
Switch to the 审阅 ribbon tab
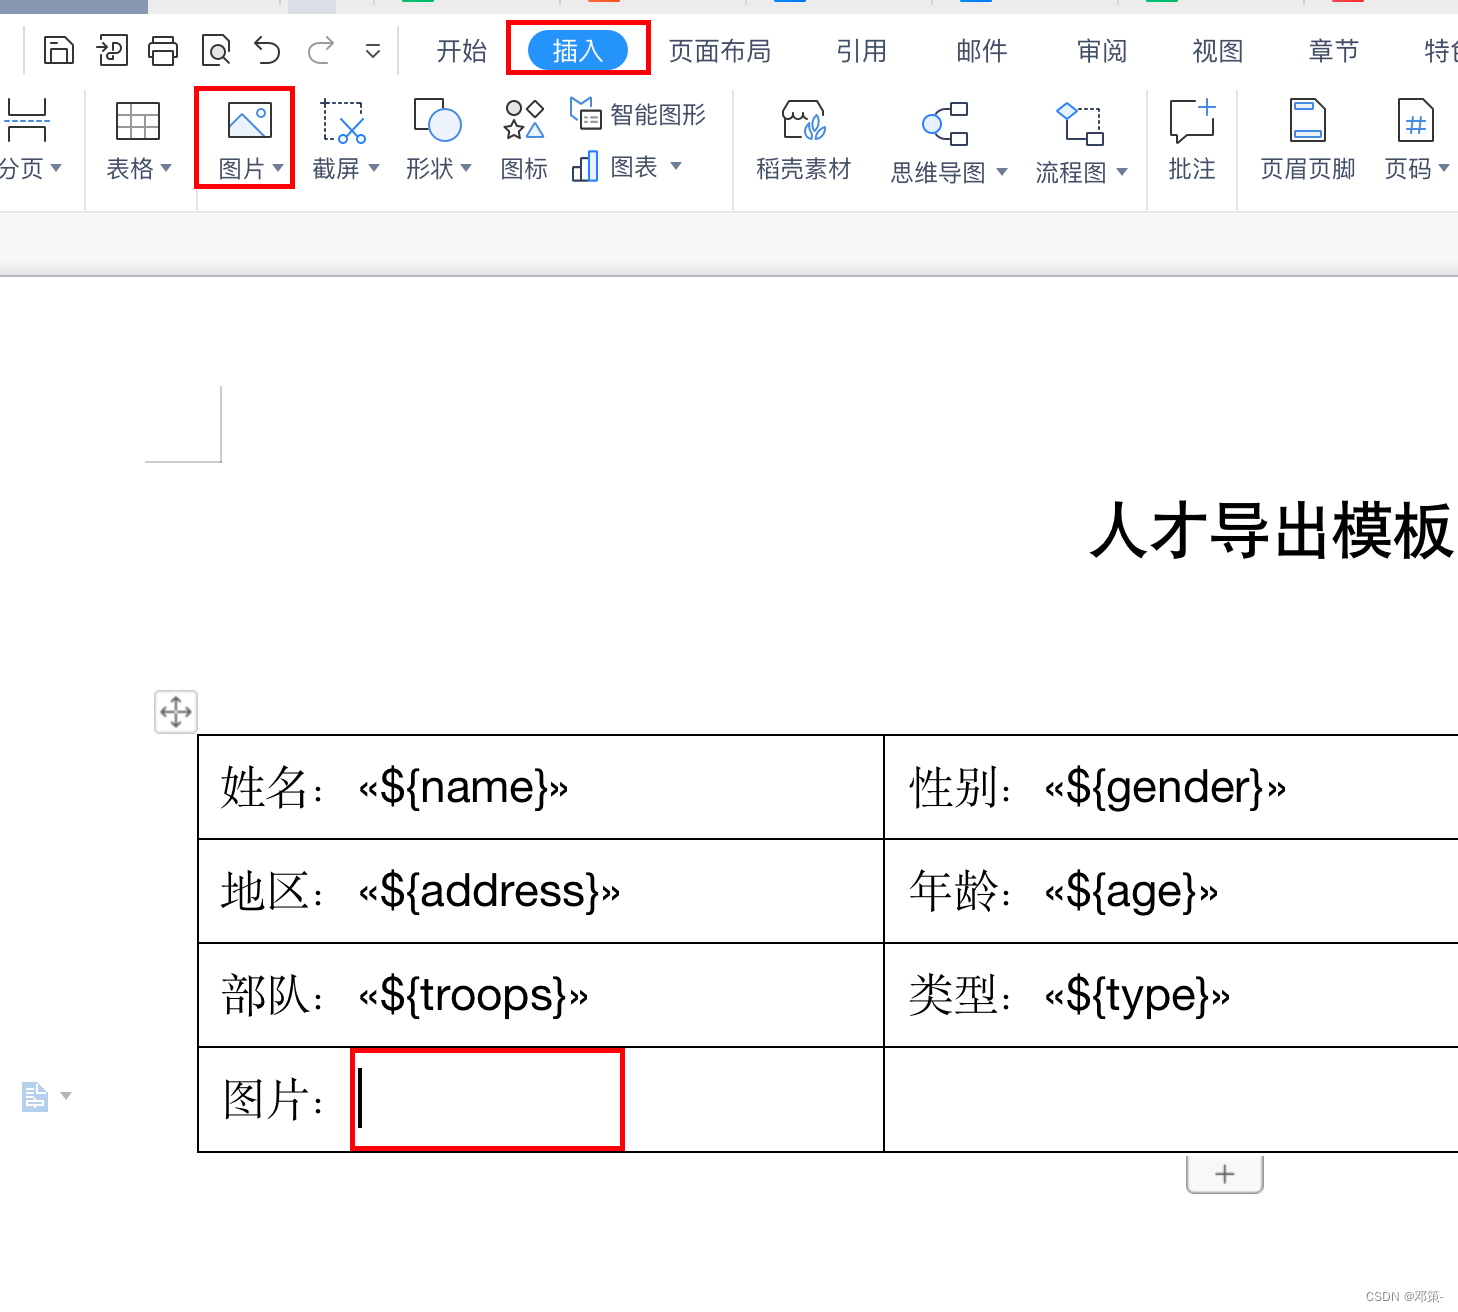click(1100, 49)
